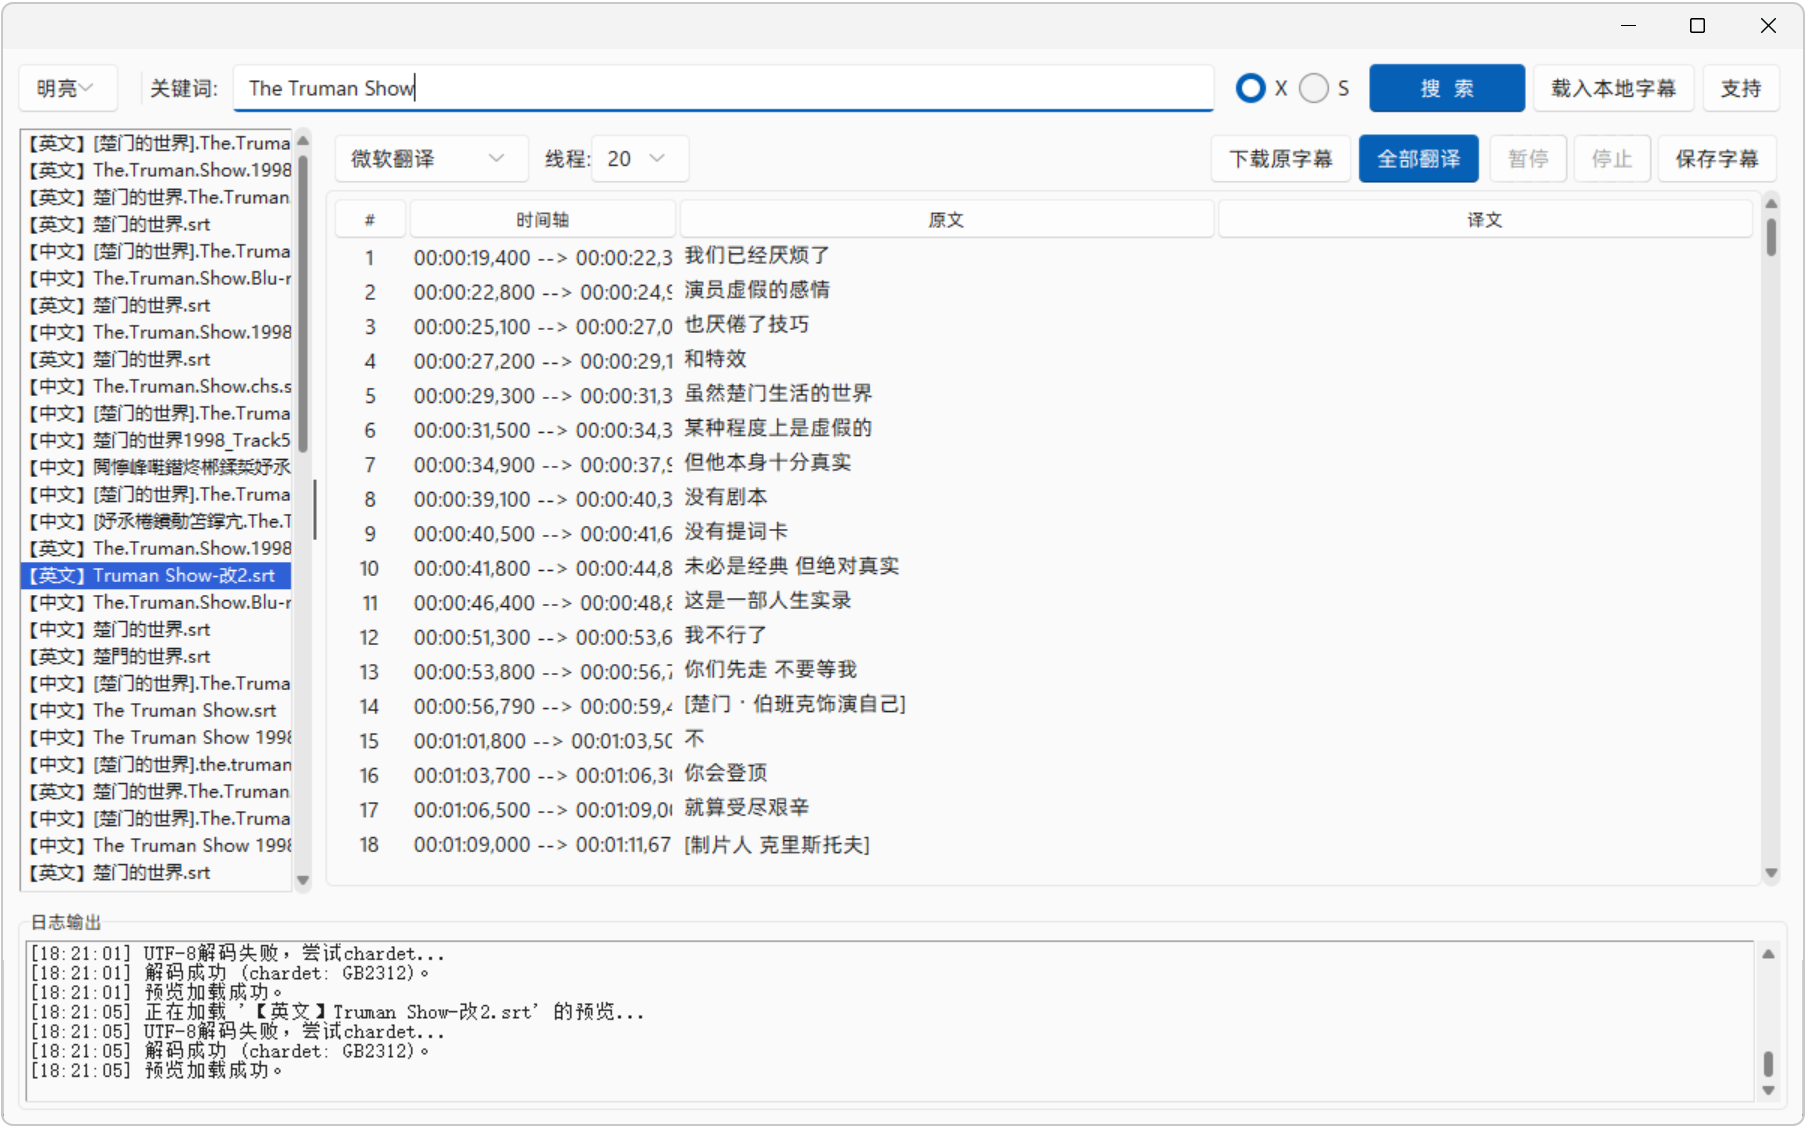Click the 时间轴 column header
Viewport: 1806px width, 1128px height.
(x=542, y=220)
